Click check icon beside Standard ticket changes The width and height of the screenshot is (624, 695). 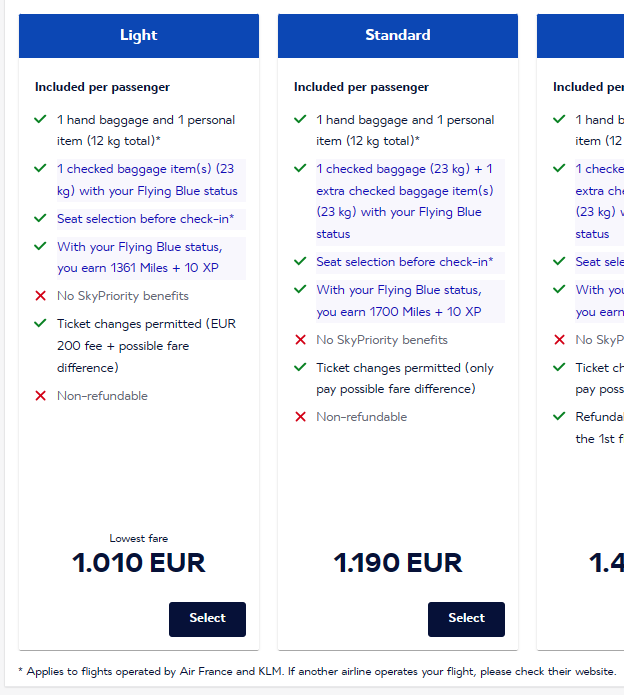point(300,367)
